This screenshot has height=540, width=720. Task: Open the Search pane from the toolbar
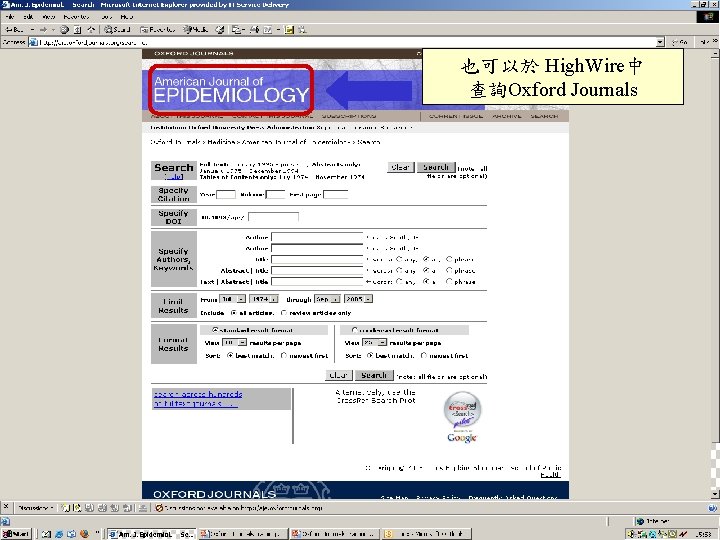(x=117, y=30)
